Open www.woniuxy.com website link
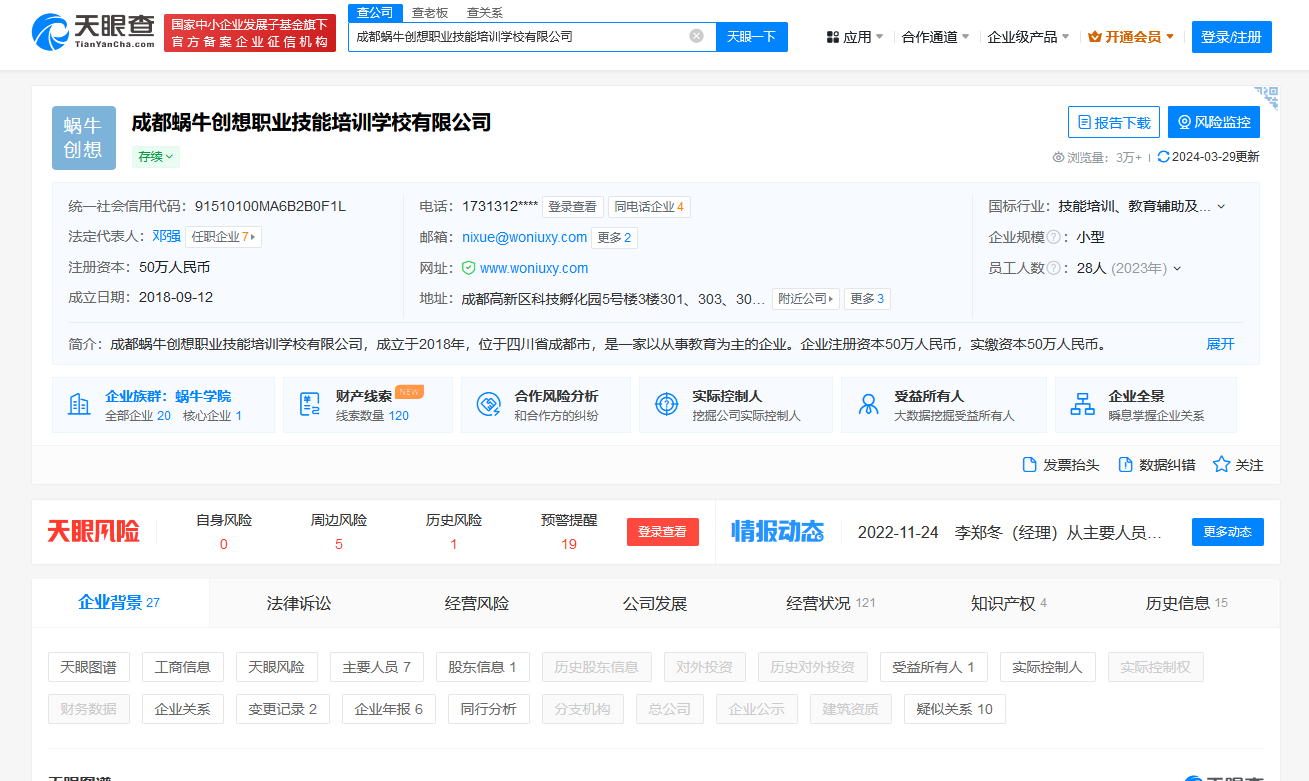 (534, 268)
